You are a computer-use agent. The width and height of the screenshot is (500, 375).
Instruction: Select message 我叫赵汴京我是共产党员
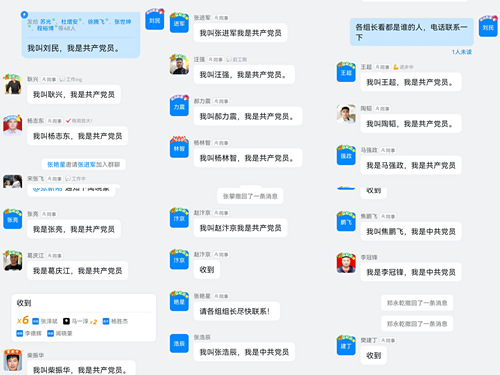[x=240, y=228]
